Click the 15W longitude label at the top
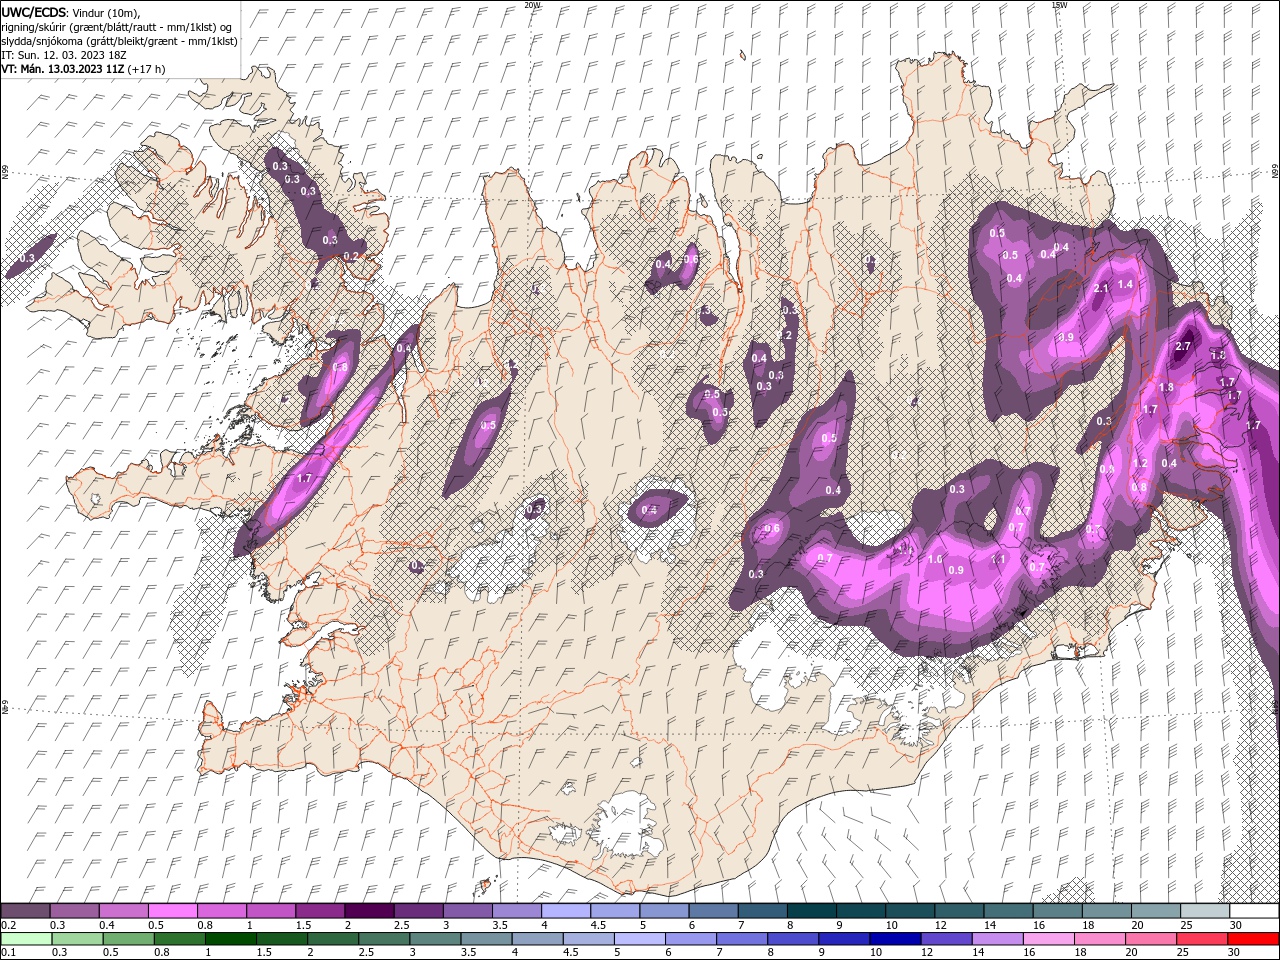Viewport: 1280px width, 960px height. click(1059, 5)
